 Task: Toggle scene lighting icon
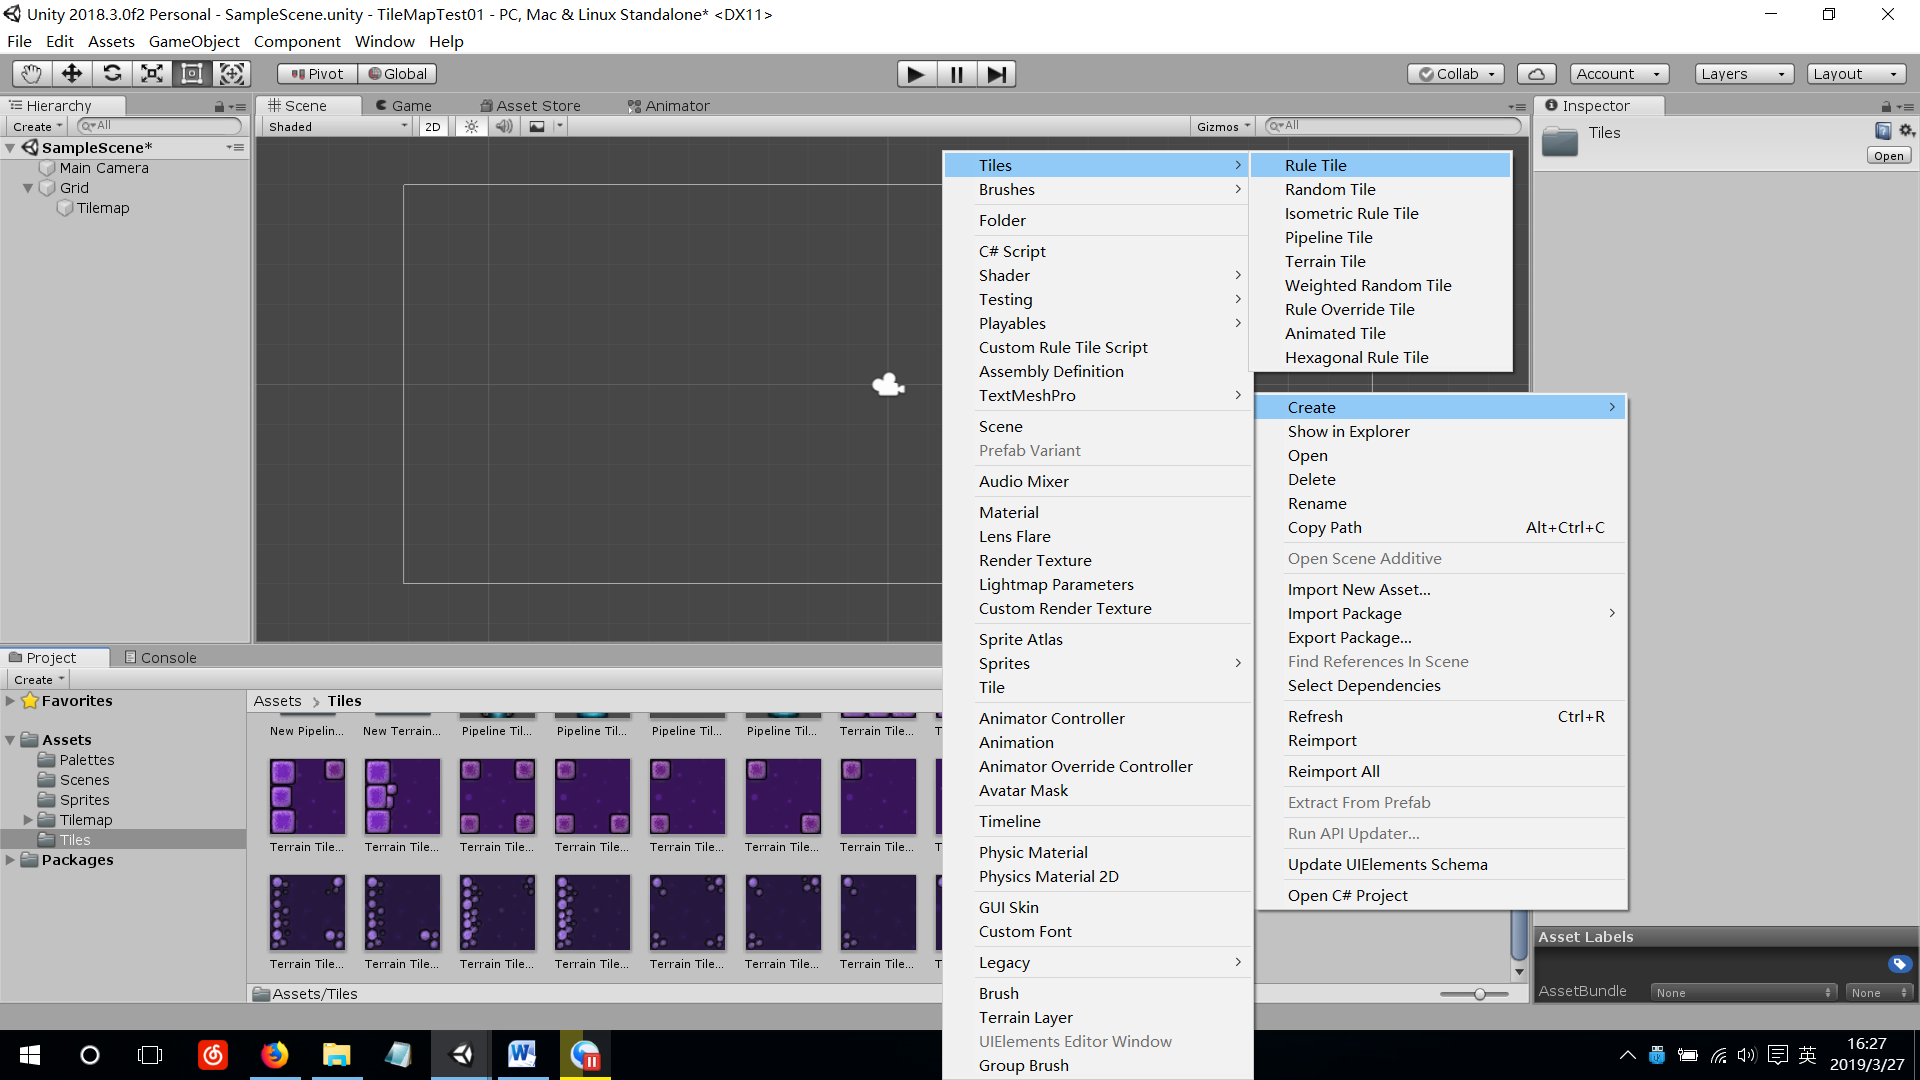pos(471,127)
